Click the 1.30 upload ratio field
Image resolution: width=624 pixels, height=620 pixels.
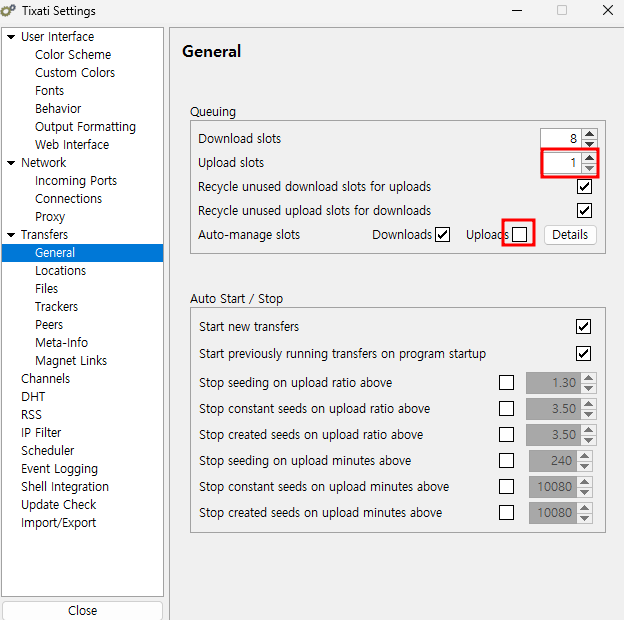click(553, 383)
